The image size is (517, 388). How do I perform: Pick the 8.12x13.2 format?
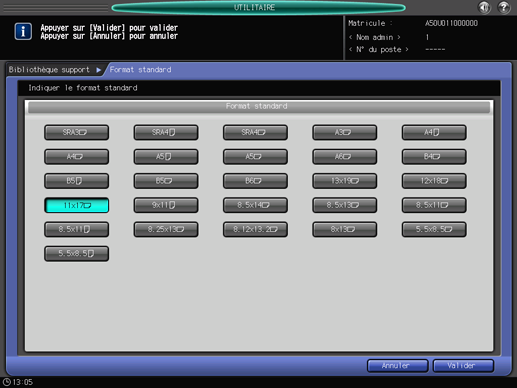(x=255, y=229)
